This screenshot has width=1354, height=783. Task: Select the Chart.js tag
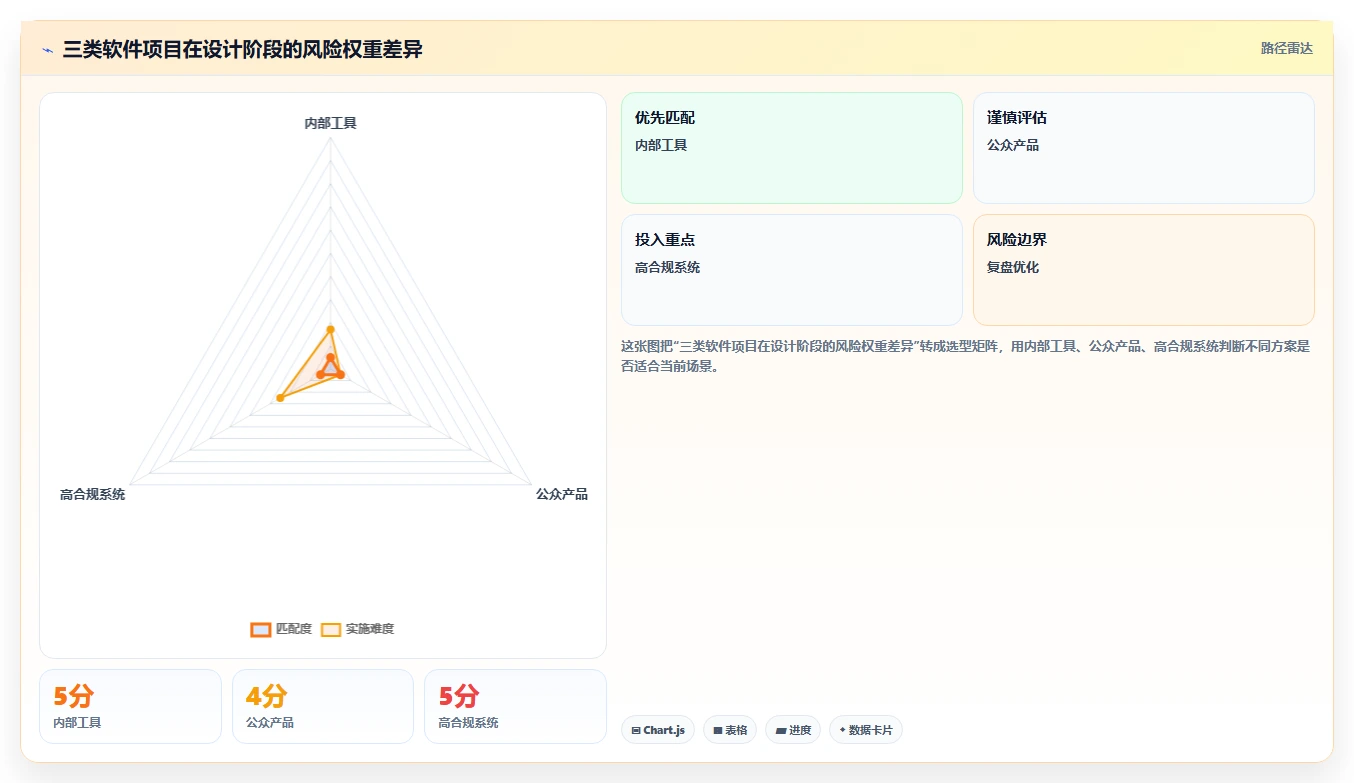[657, 730]
